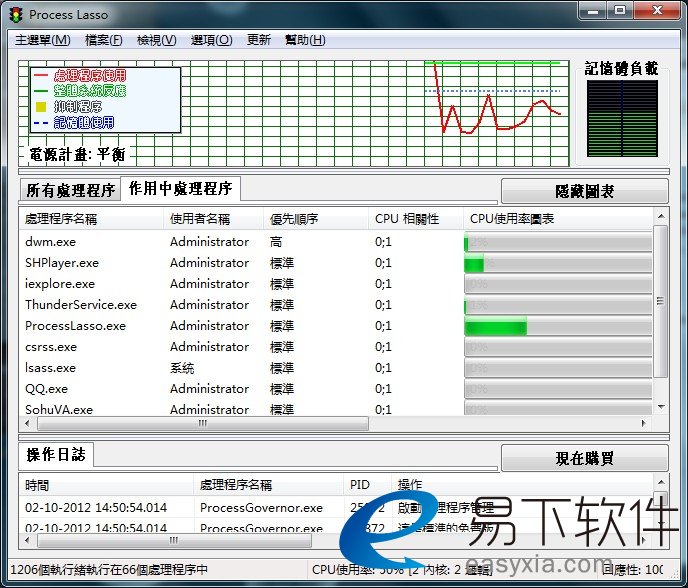Click the process list scroll-down arrow
688x588 pixels.
(x=660, y=407)
